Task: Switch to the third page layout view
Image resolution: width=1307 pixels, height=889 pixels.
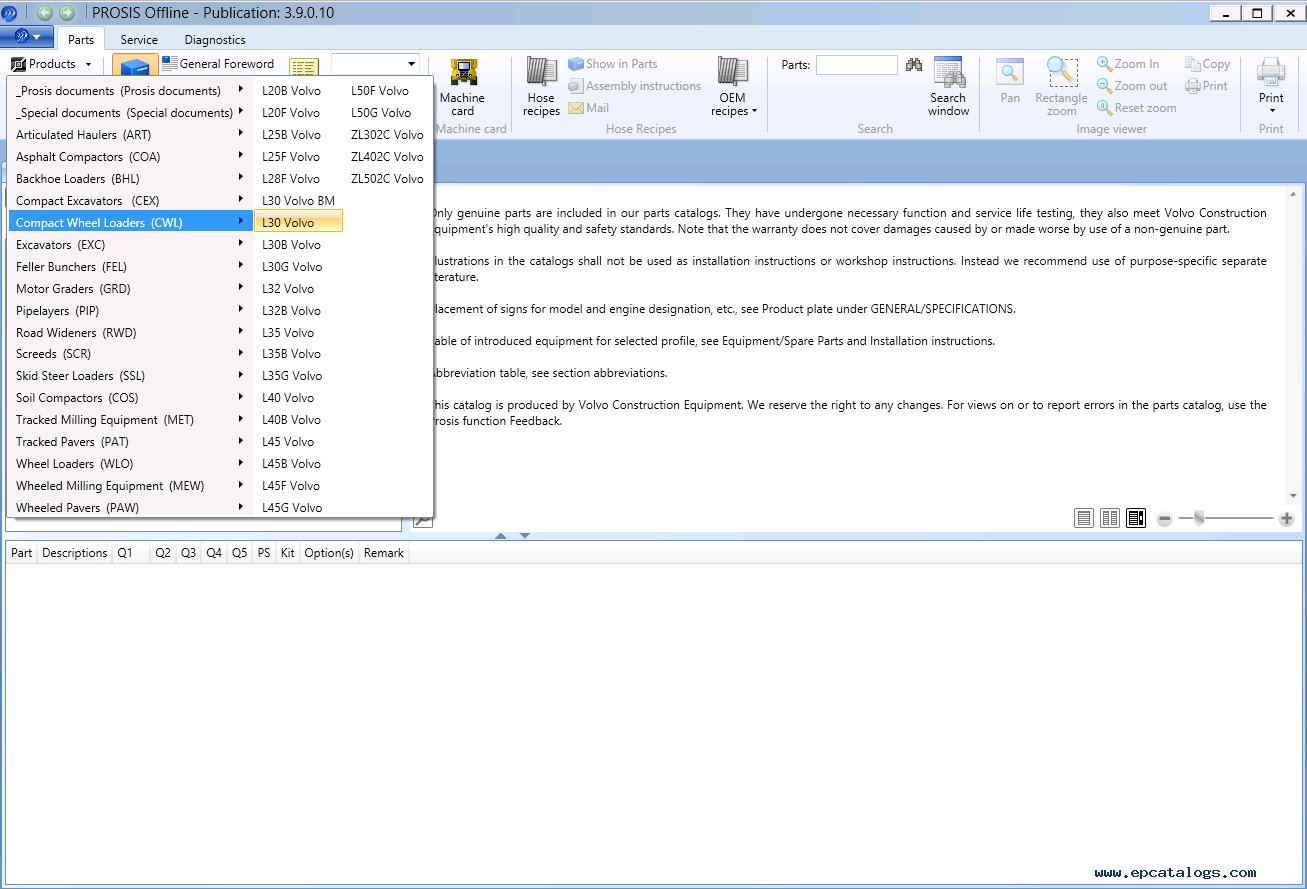Action: point(1136,518)
